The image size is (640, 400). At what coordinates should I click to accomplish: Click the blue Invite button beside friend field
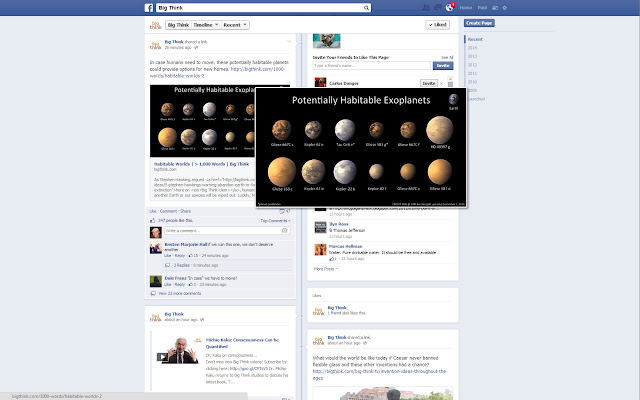pyautogui.click(x=443, y=66)
